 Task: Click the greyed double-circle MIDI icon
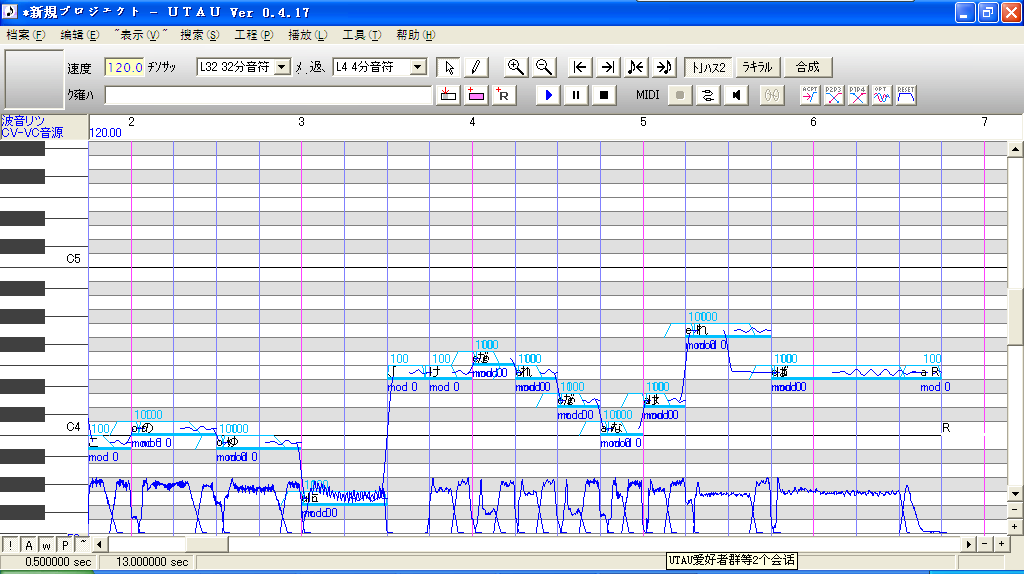click(x=772, y=95)
